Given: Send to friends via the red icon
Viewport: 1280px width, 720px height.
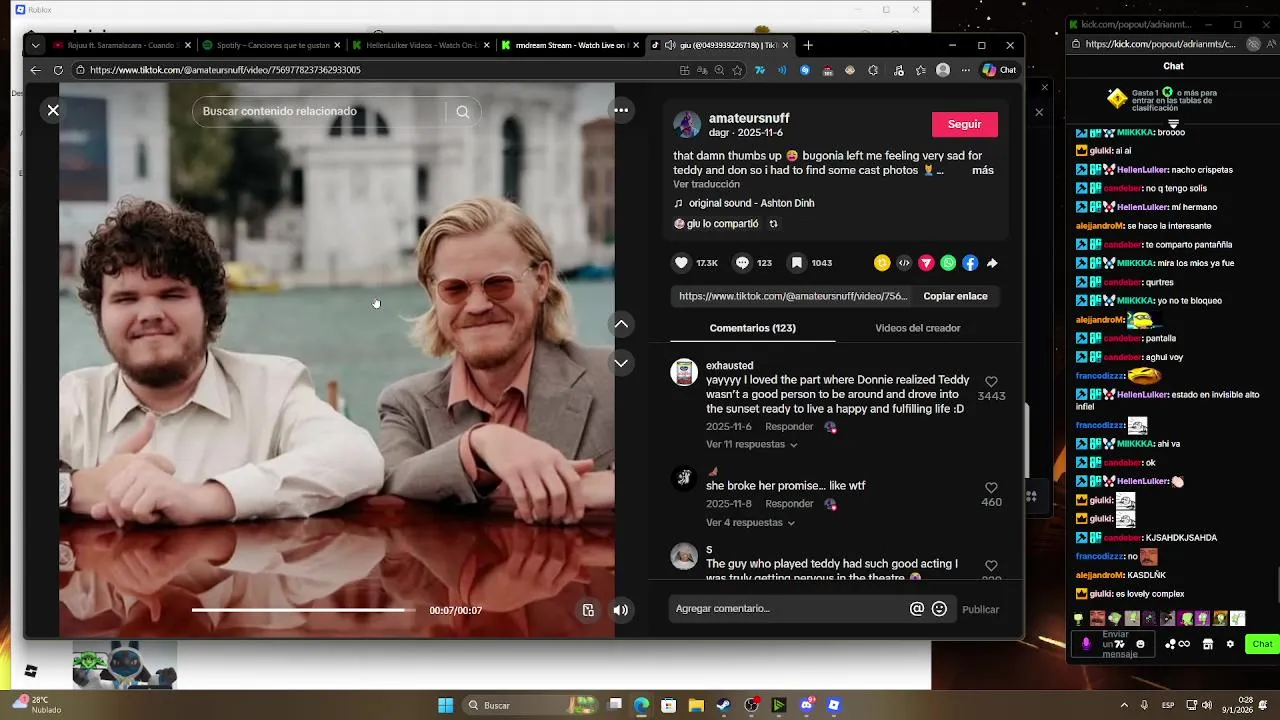Looking at the screenshot, I should pyautogui.click(x=926, y=263).
